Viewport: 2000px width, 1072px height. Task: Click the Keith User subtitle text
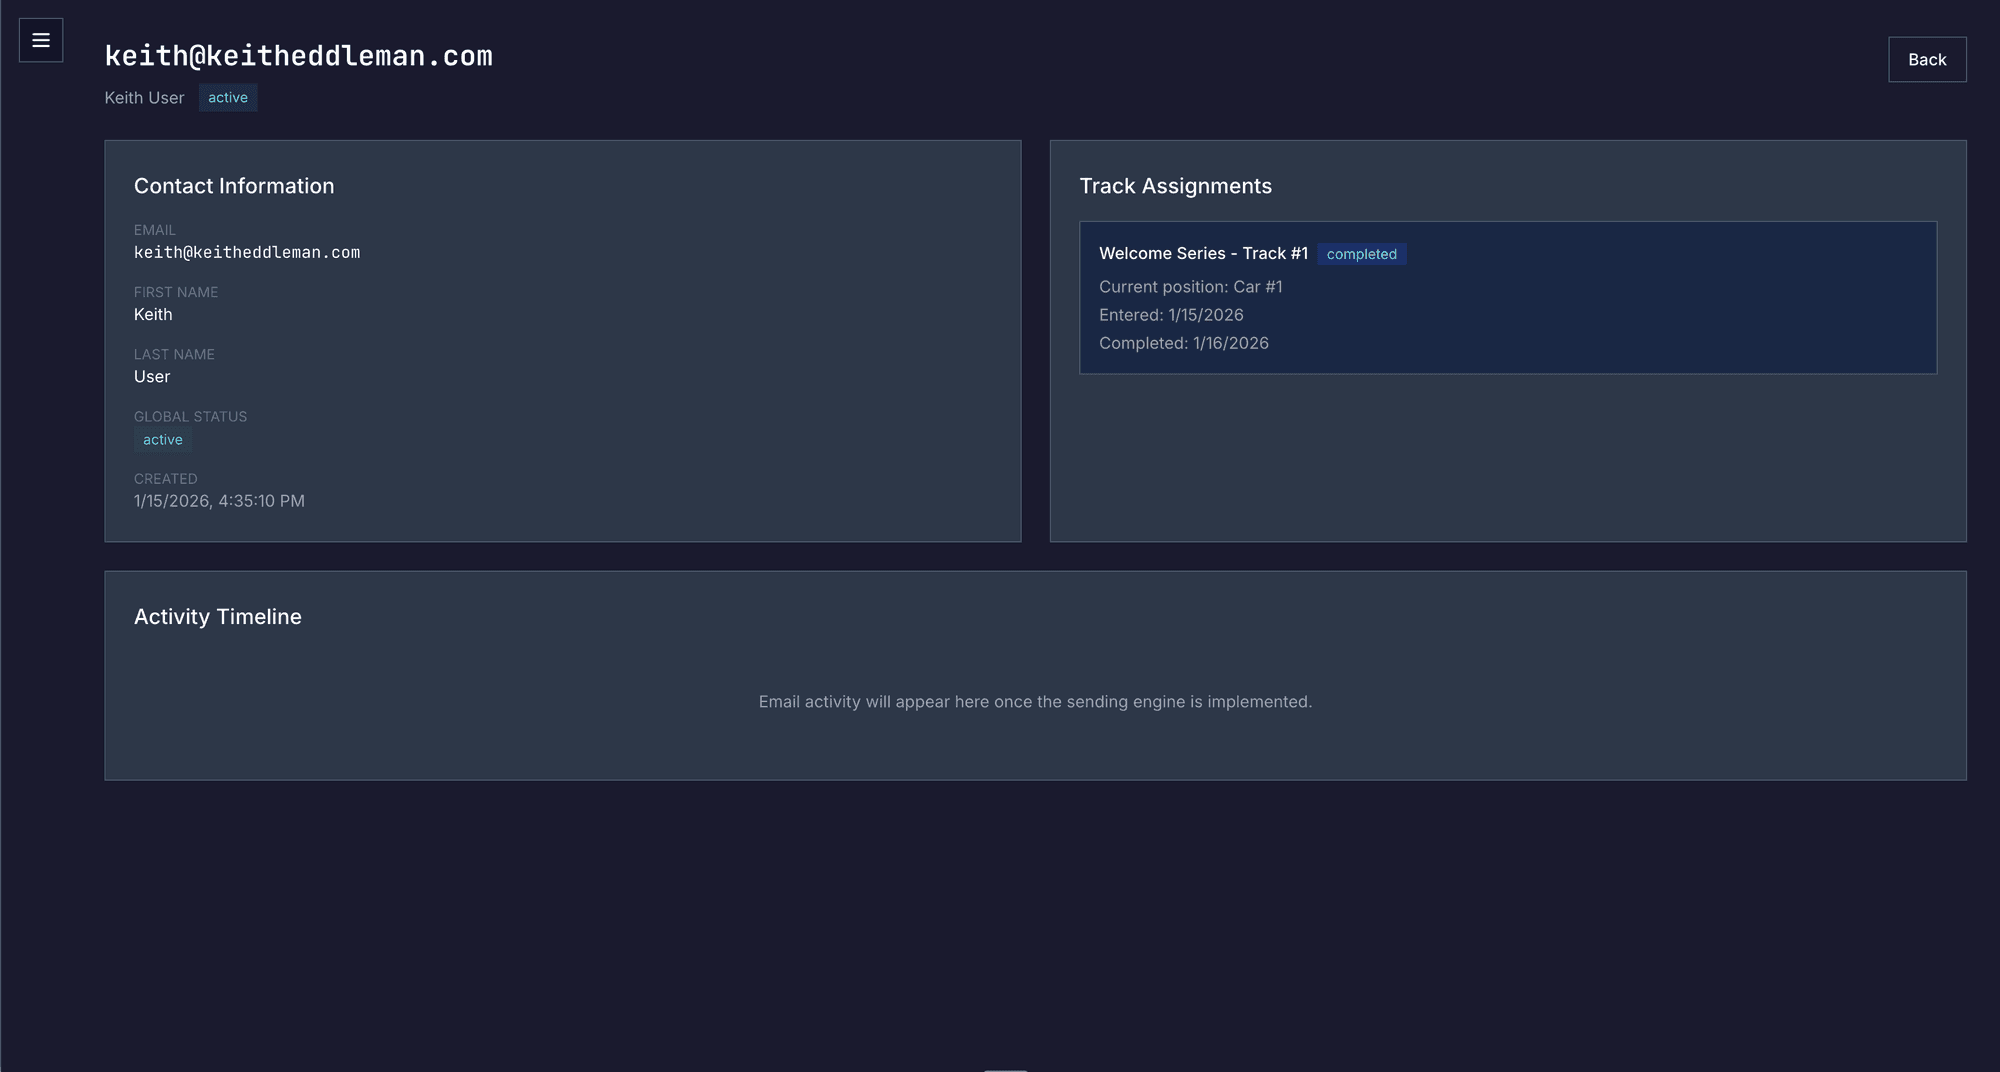point(144,98)
